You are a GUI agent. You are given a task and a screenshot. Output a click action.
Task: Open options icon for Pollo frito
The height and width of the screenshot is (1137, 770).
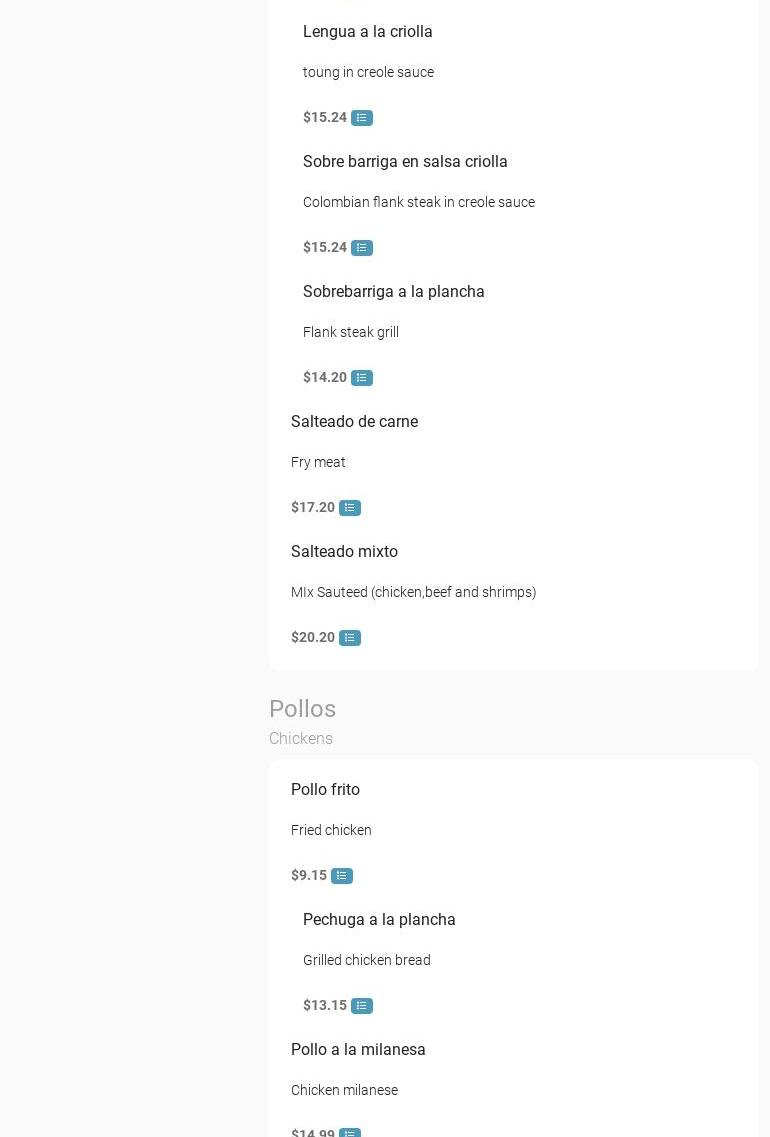pyautogui.click(x=342, y=876)
